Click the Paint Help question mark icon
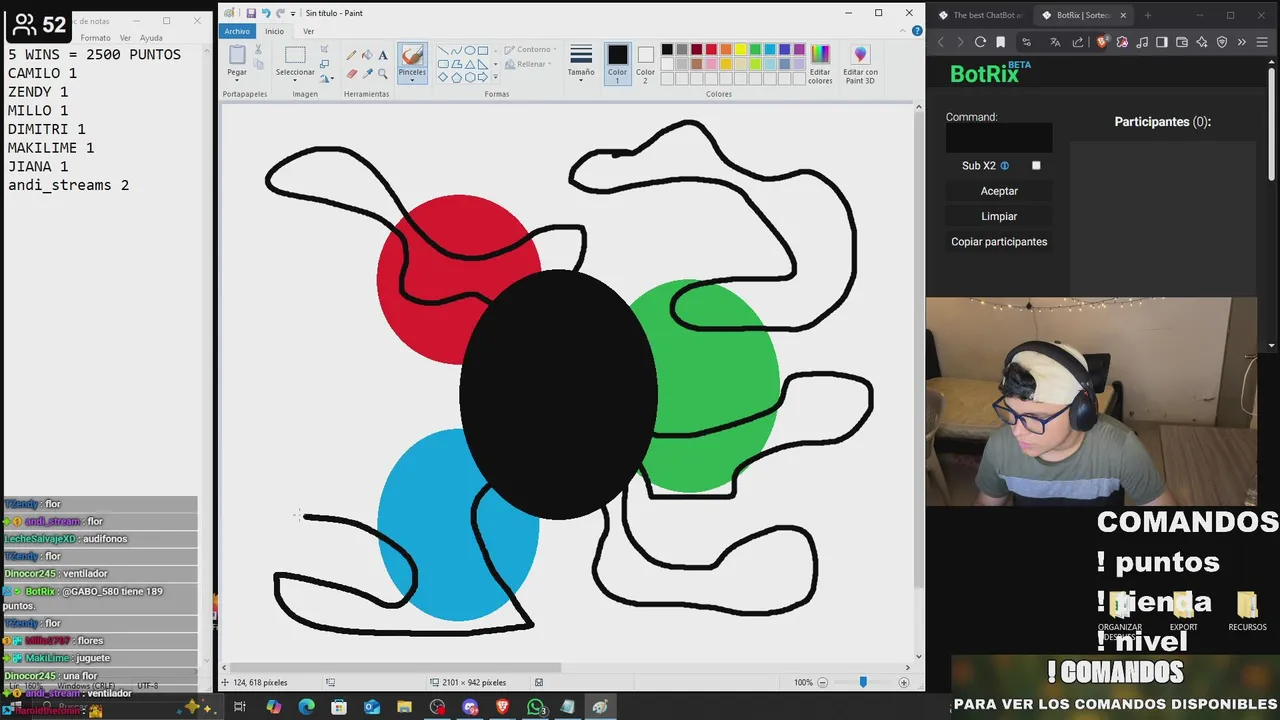The height and width of the screenshot is (720, 1280). [917, 31]
